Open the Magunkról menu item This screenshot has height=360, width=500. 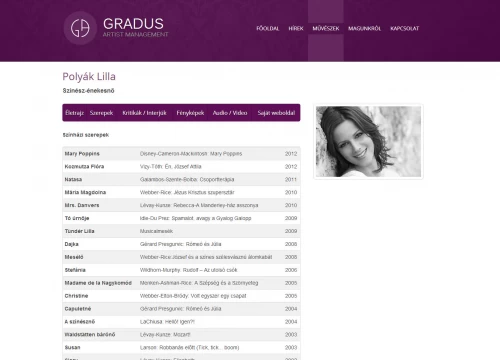364,29
